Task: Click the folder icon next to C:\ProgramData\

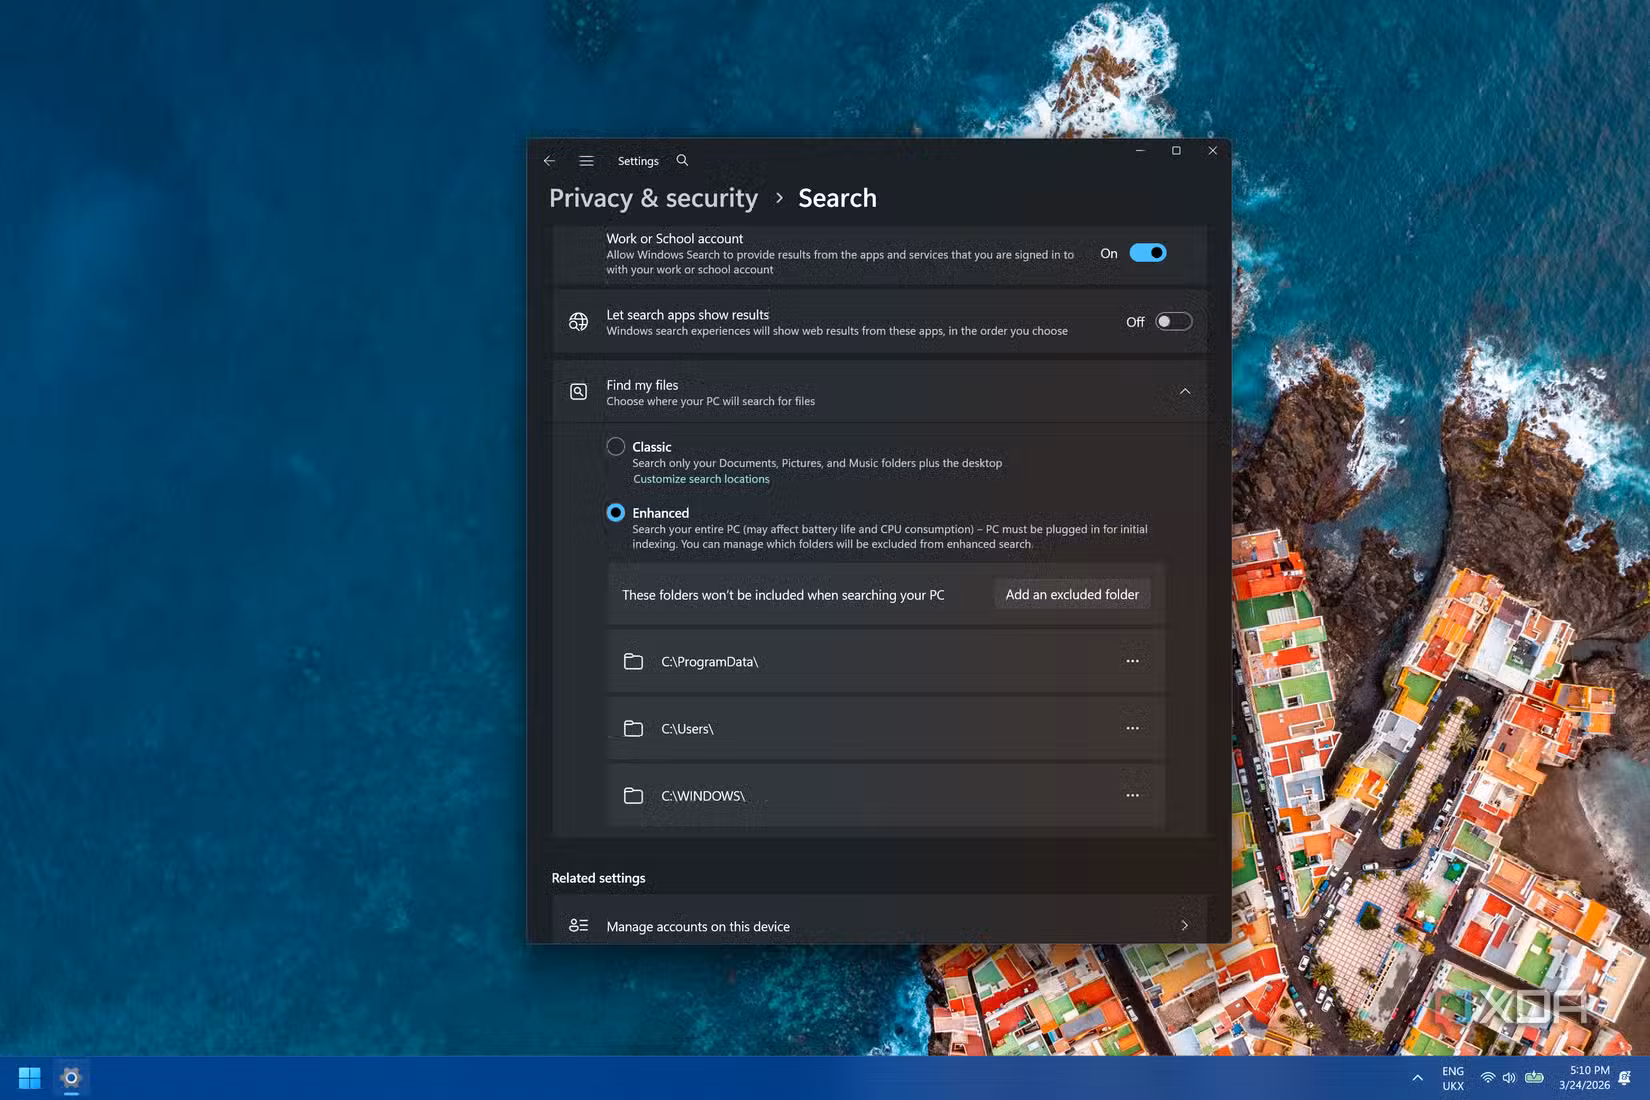Action: coord(633,662)
